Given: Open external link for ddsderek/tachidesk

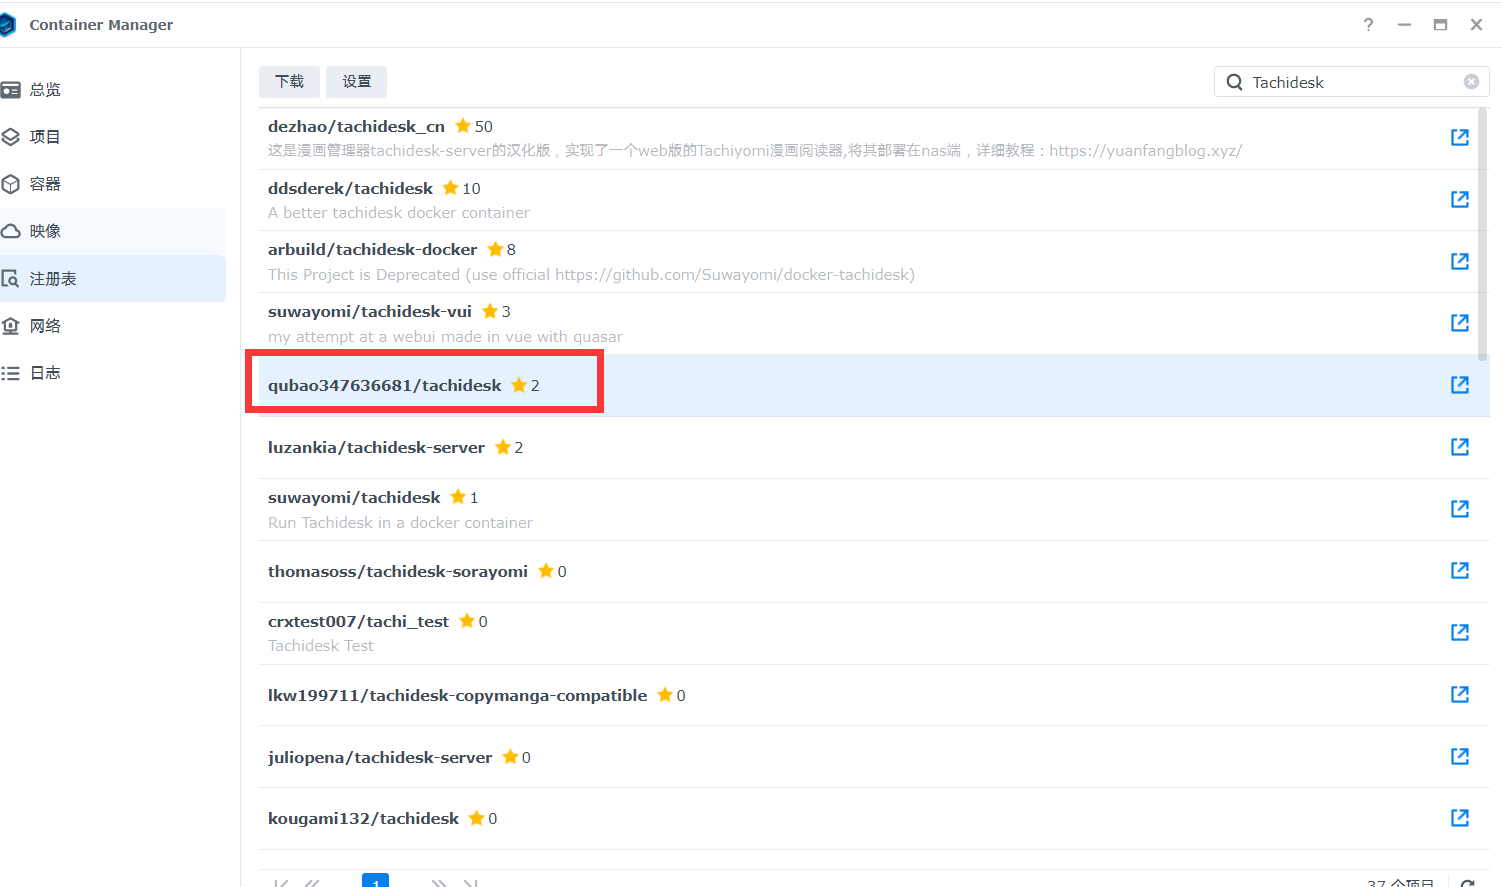Looking at the screenshot, I should coord(1460,200).
